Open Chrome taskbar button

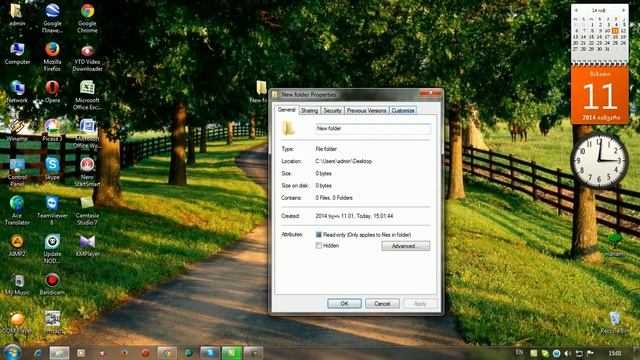(167, 353)
